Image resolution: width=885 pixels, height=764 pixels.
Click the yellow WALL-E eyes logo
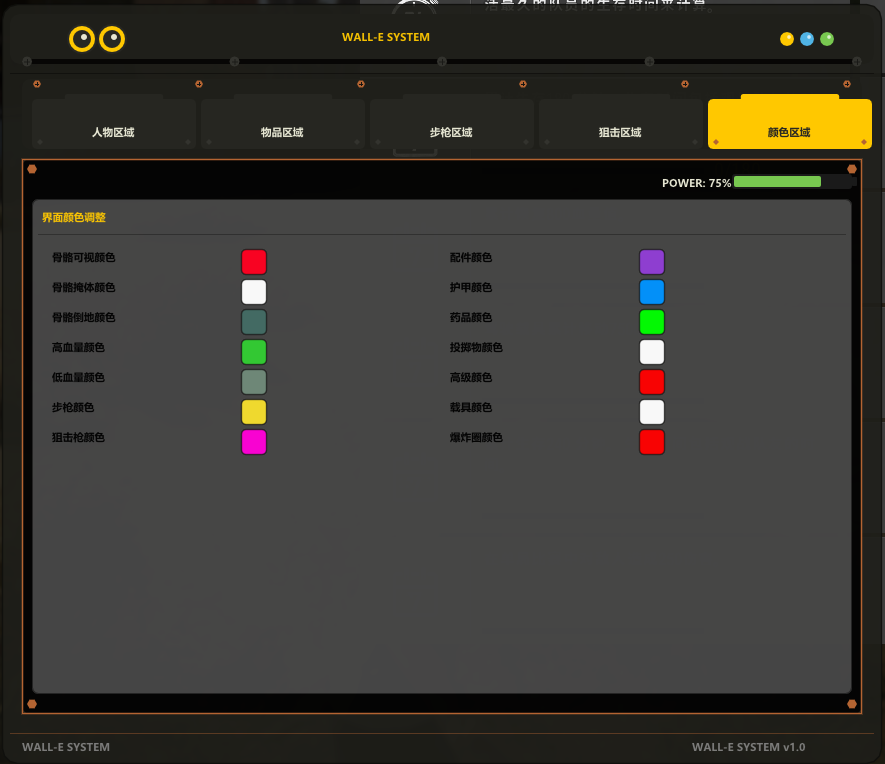click(97, 39)
